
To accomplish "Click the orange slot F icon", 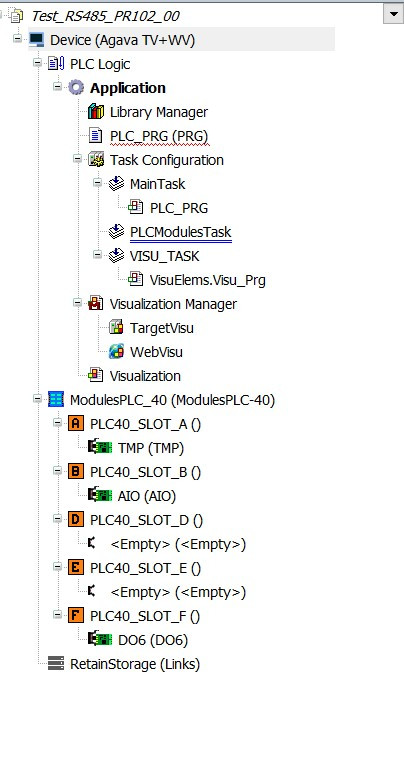I will click(75, 616).
